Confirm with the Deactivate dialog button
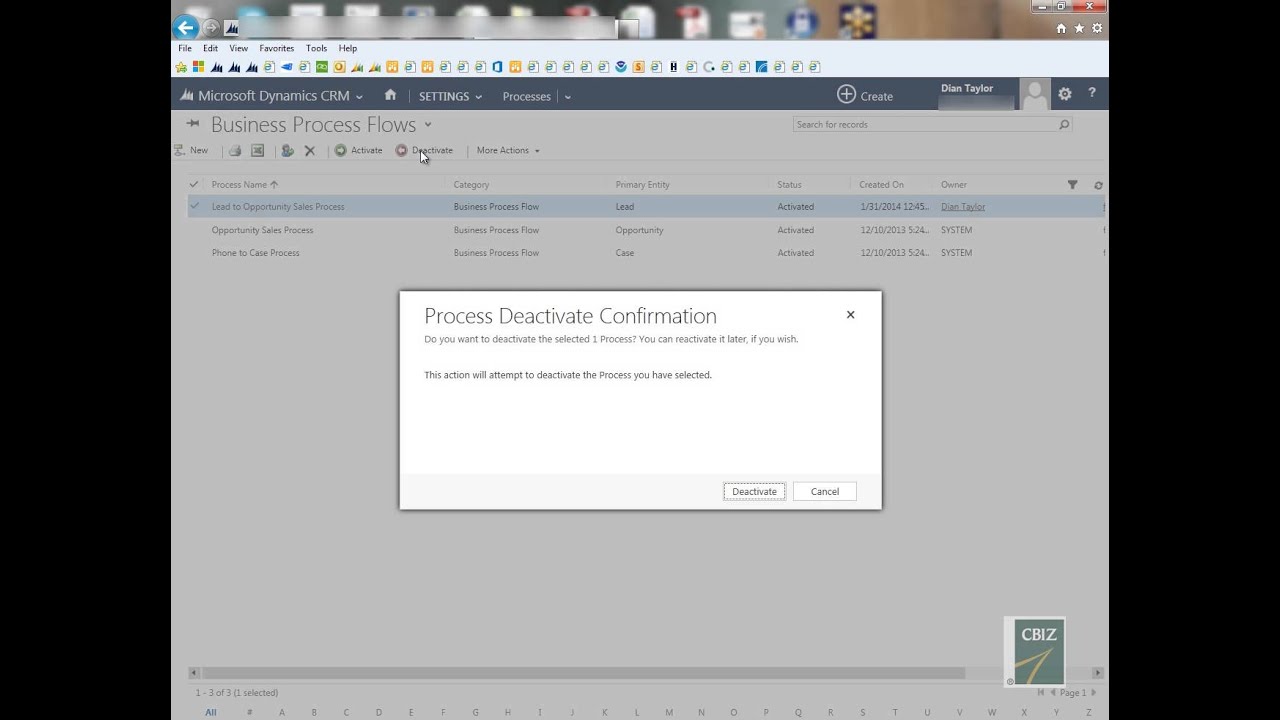 coord(754,491)
